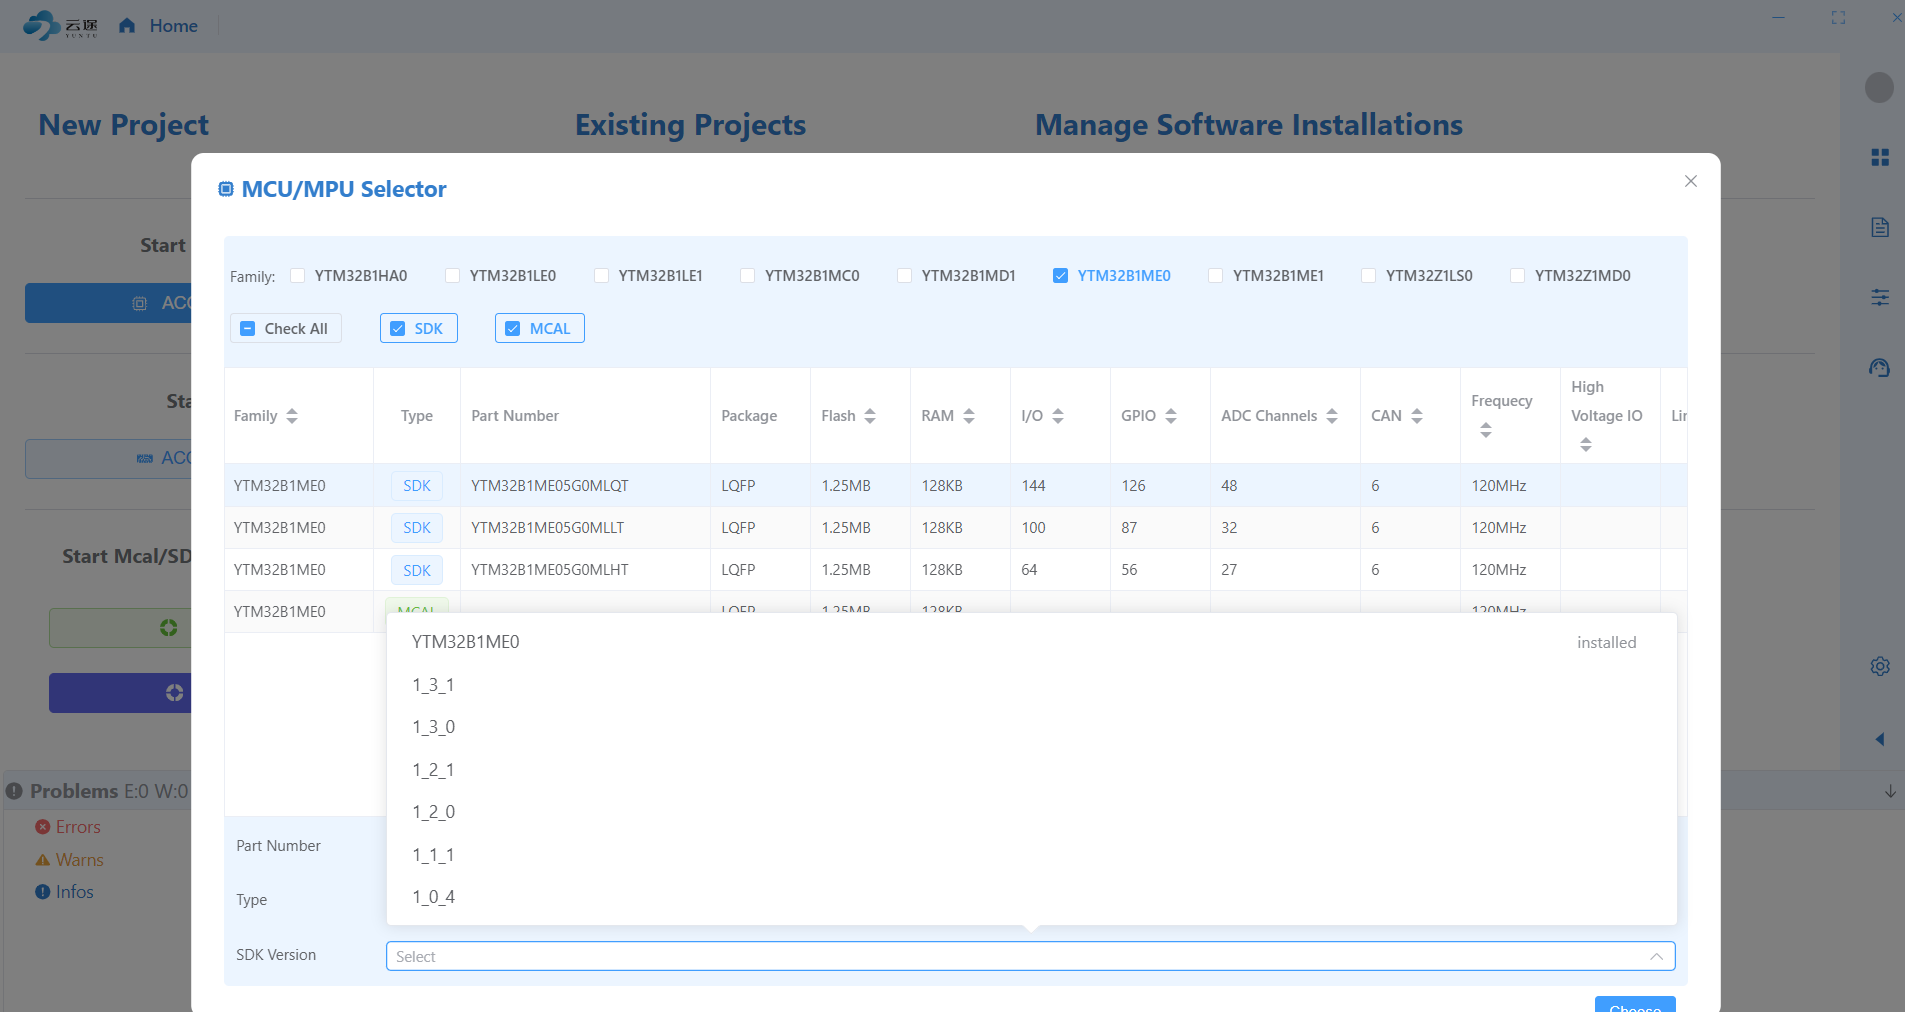Click the Errors label in Problems panel
This screenshot has width=1905, height=1012.
point(78,827)
